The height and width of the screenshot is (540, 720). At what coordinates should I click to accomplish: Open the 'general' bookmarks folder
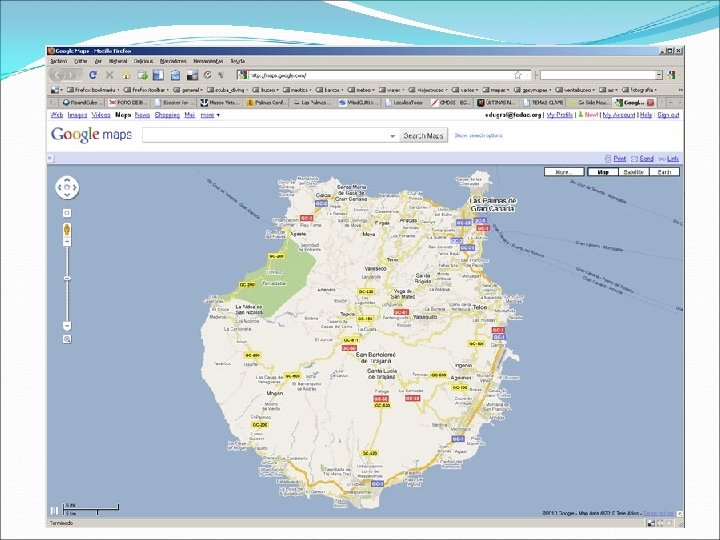189,90
